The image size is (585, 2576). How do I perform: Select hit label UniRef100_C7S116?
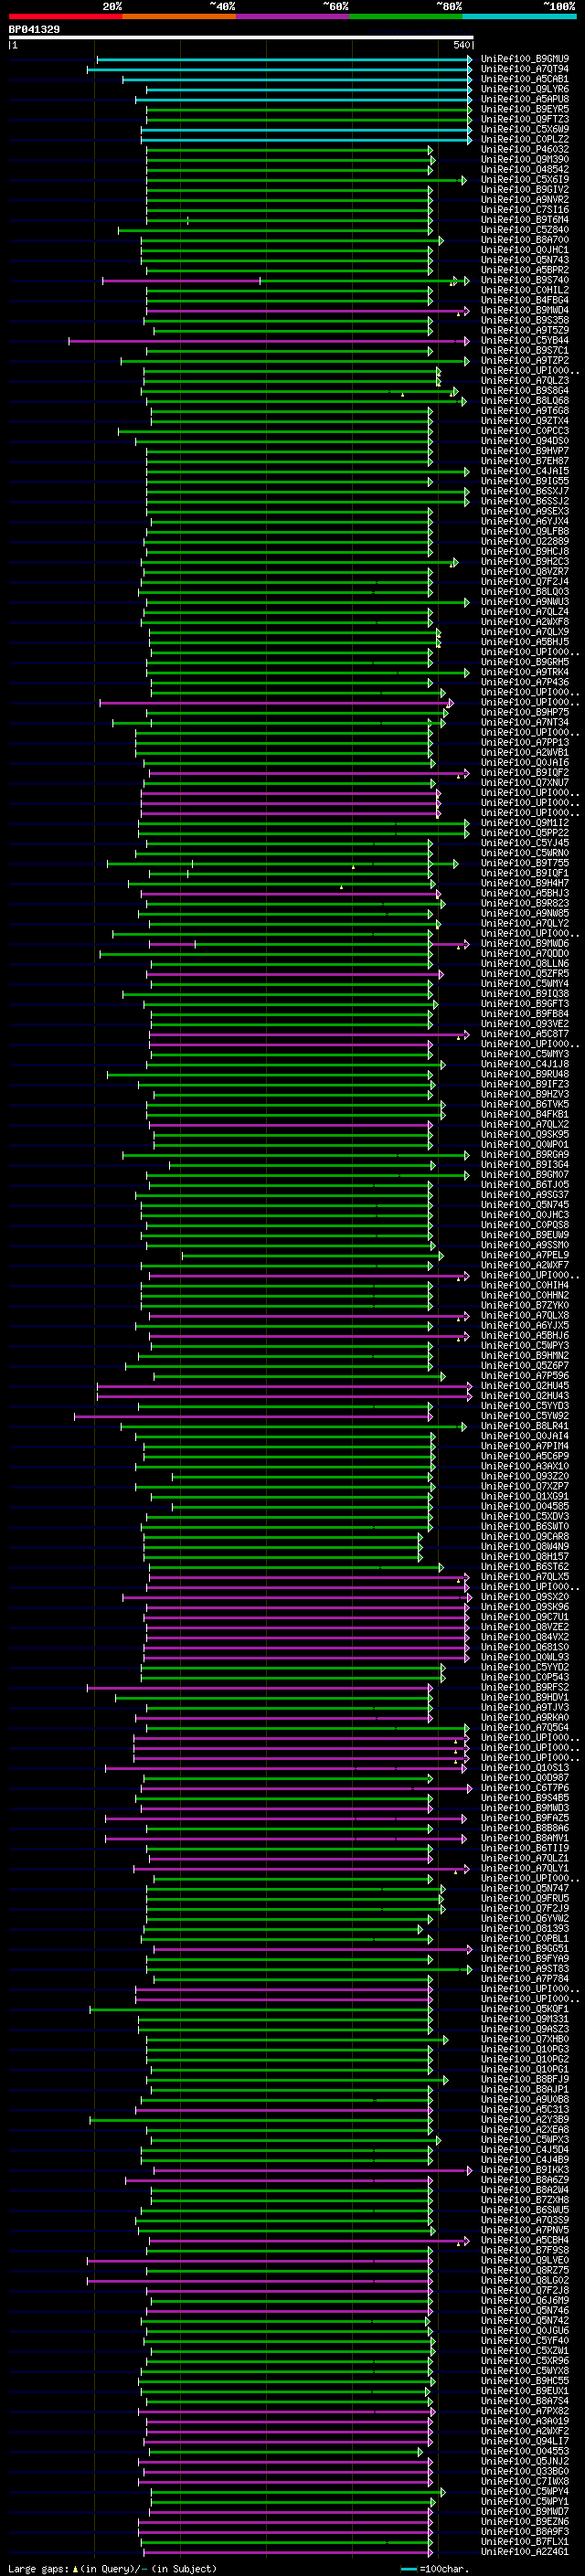click(525, 210)
